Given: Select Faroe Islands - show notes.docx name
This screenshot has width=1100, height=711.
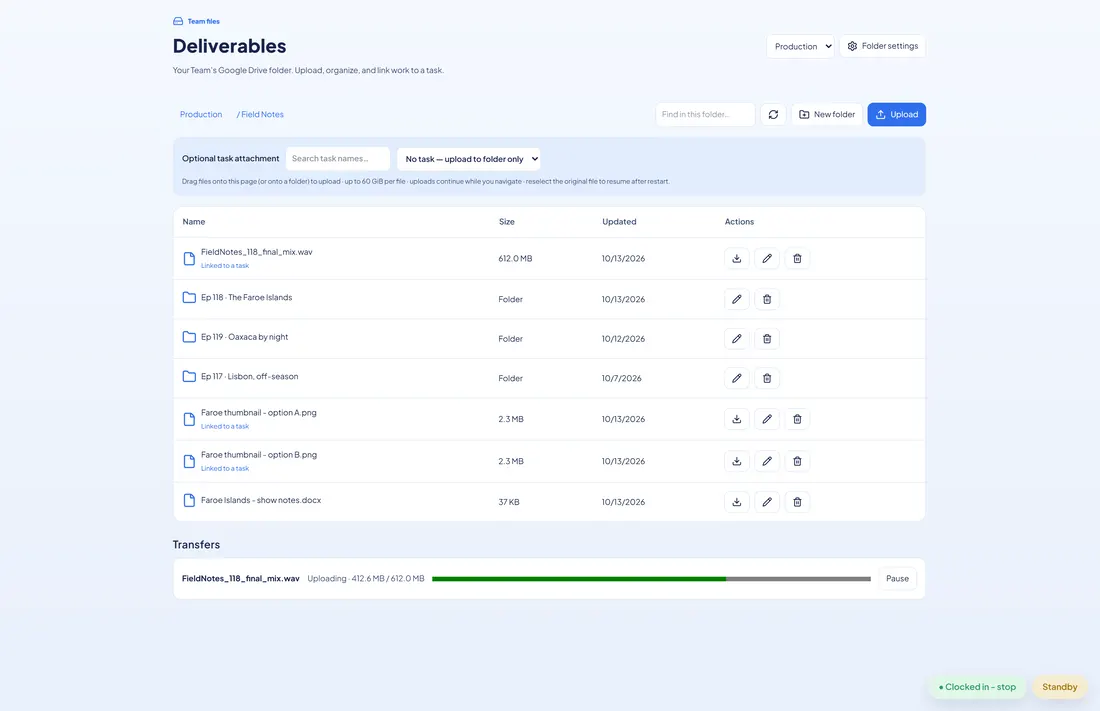Looking at the screenshot, I should [x=261, y=500].
